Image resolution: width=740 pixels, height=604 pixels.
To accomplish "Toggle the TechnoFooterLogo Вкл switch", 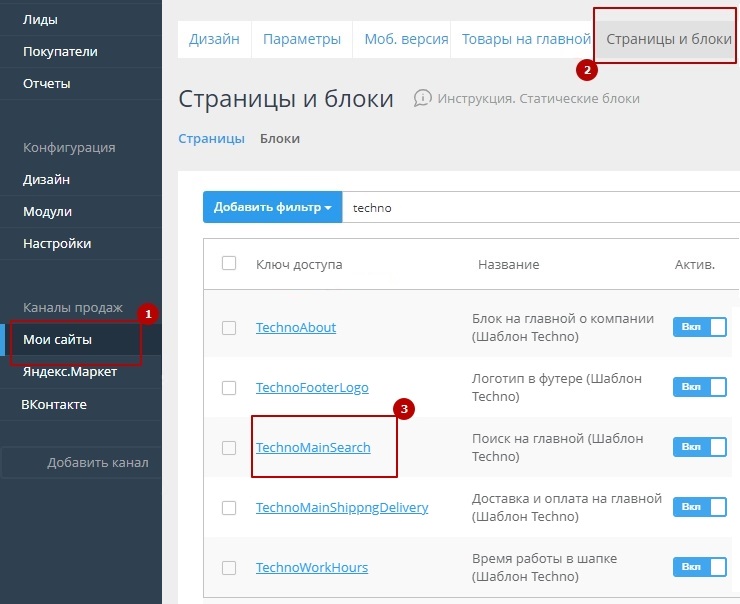I will [699, 386].
